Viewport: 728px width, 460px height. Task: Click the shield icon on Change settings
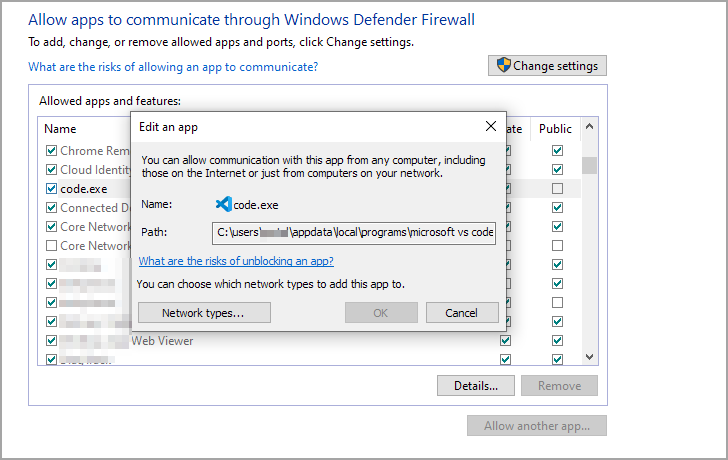505,66
